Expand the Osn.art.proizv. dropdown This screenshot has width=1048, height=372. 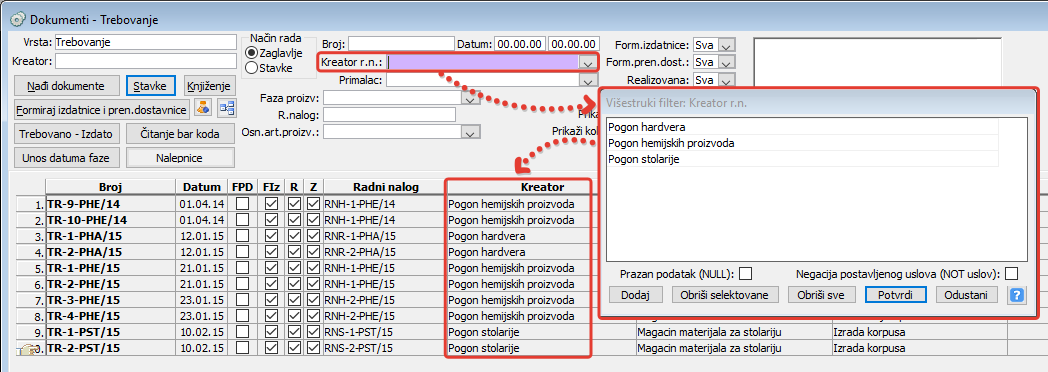(471, 132)
